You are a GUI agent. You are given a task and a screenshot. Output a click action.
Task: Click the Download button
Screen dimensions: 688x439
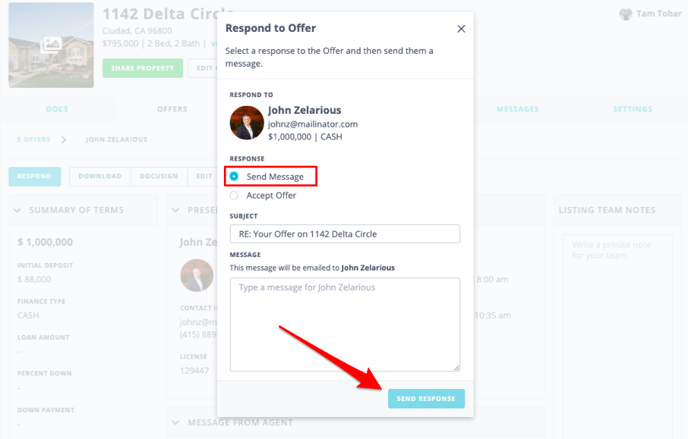tap(100, 176)
